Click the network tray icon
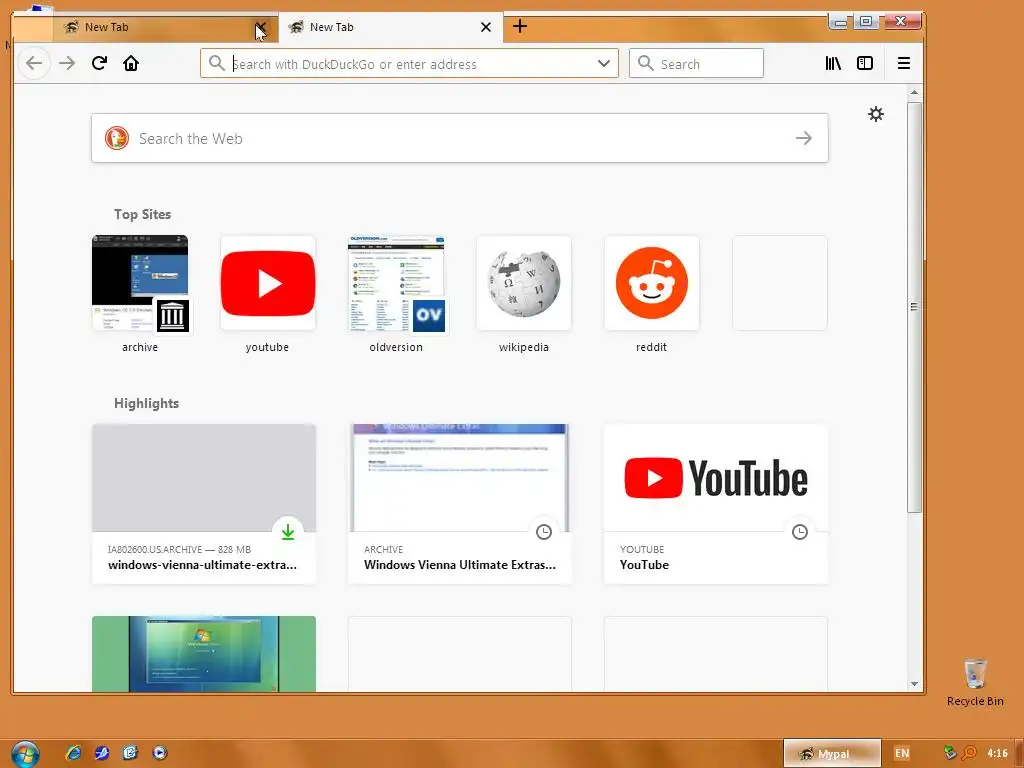1024x768 pixels. pos(950,753)
